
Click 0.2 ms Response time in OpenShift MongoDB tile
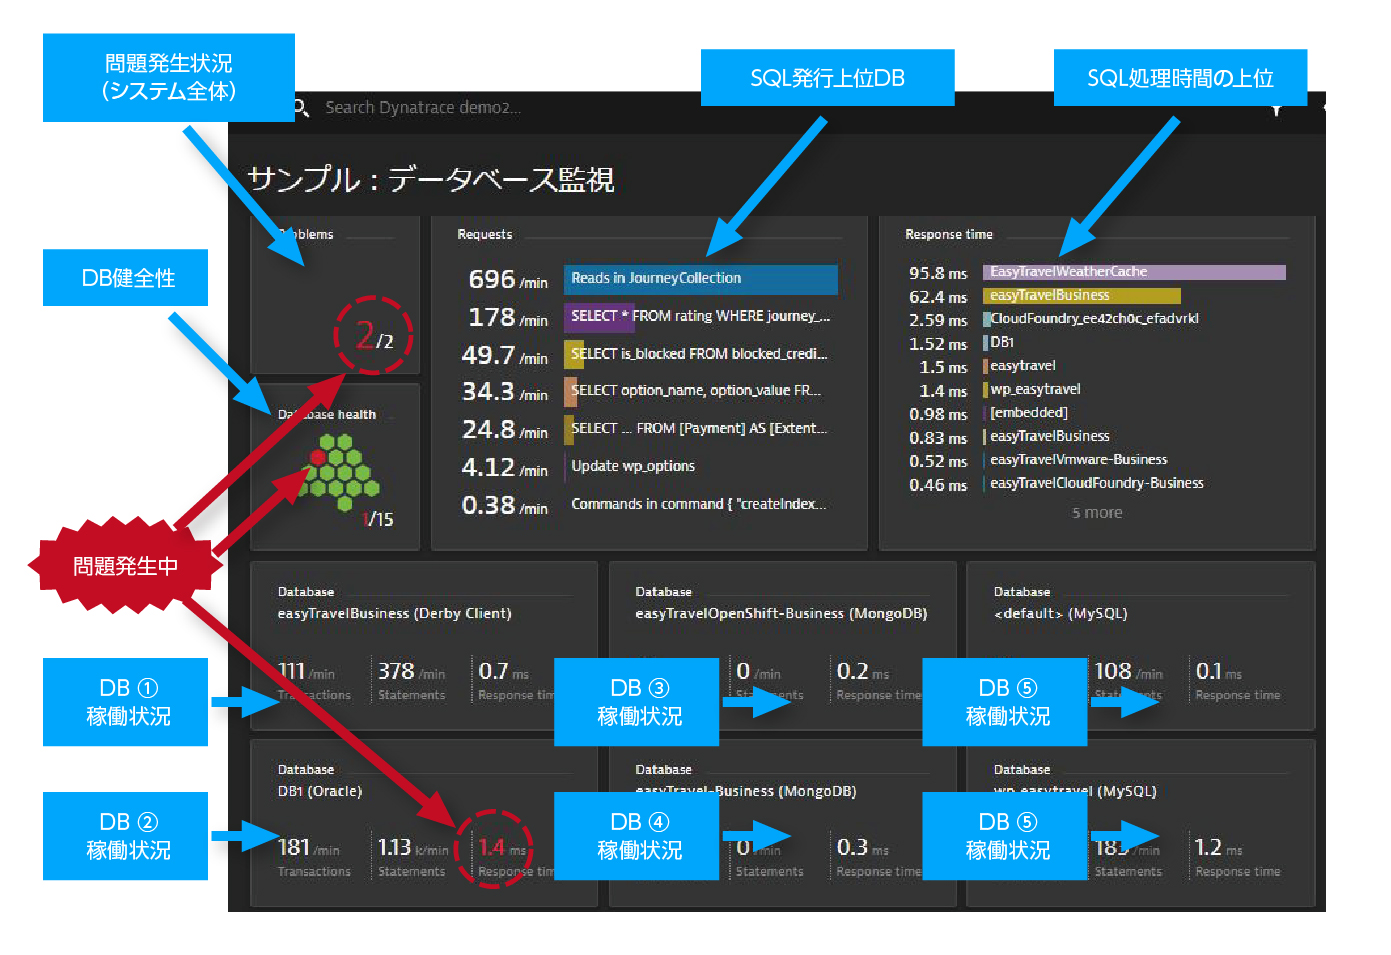point(878,681)
